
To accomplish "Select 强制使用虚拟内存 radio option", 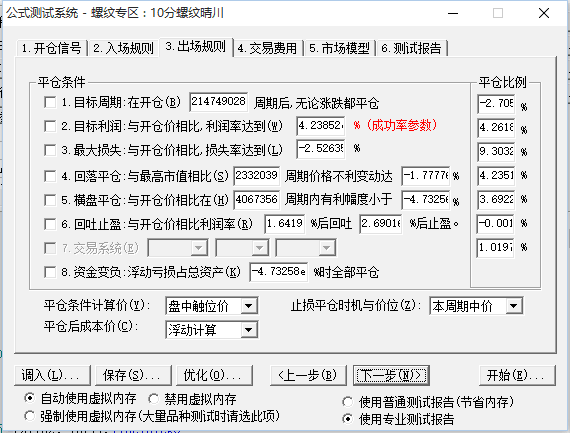I will pos(29,416).
